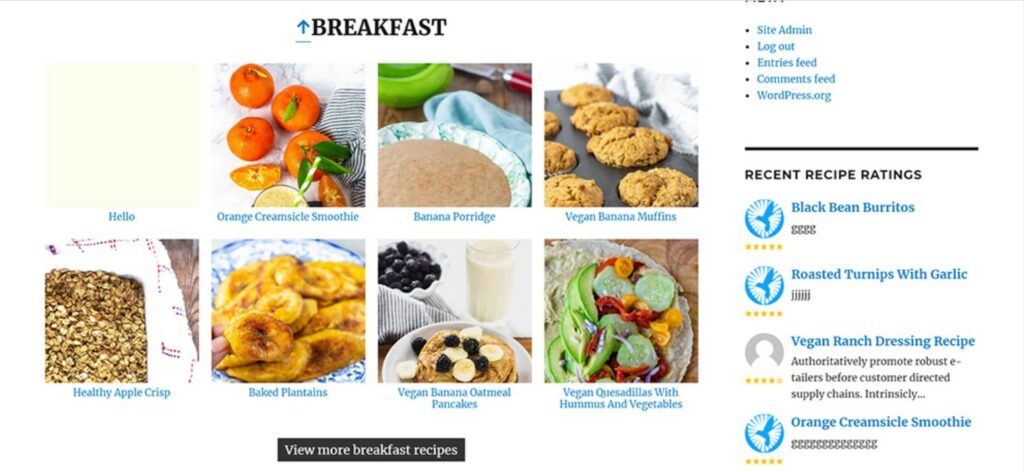Screen dimensions: 1024x472
Task: Select the Vegan Banana Muffins image
Action: pyautogui.click(x=621, y=135)
